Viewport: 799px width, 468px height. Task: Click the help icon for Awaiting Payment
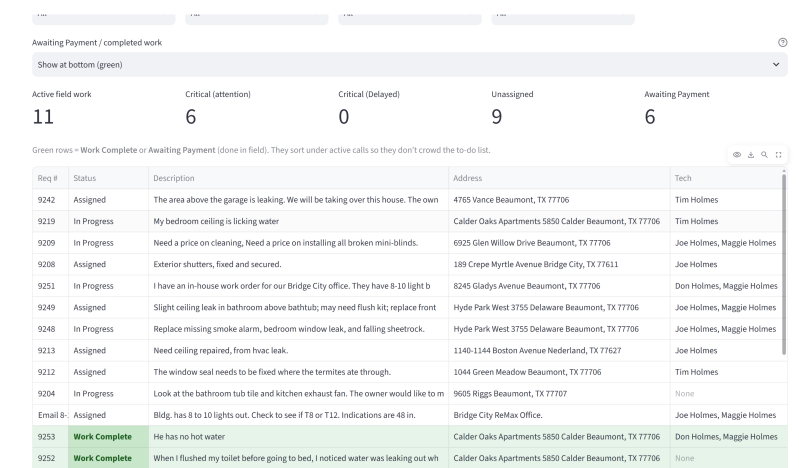[782, 42]
